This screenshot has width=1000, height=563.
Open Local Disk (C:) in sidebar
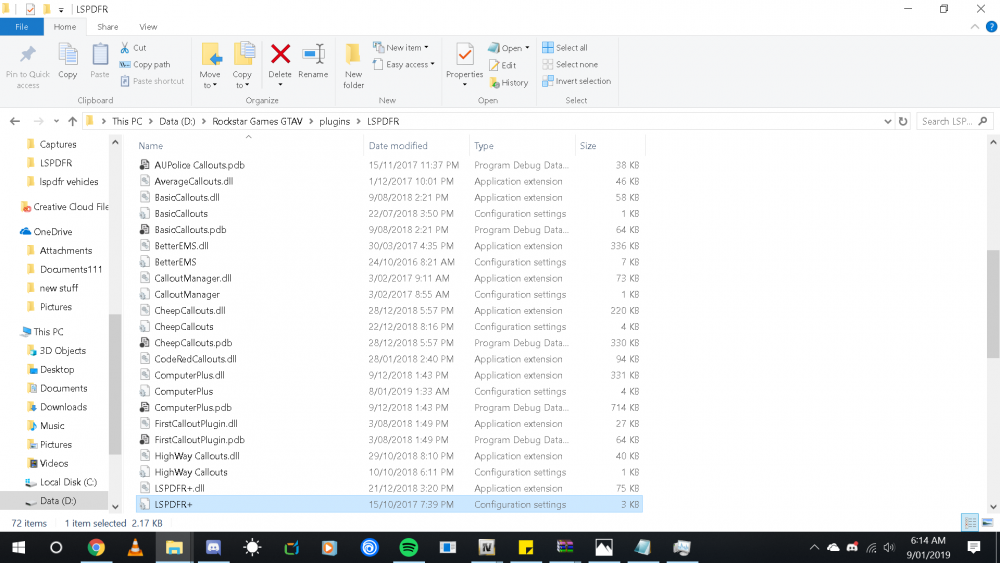(x=68, y=482)
